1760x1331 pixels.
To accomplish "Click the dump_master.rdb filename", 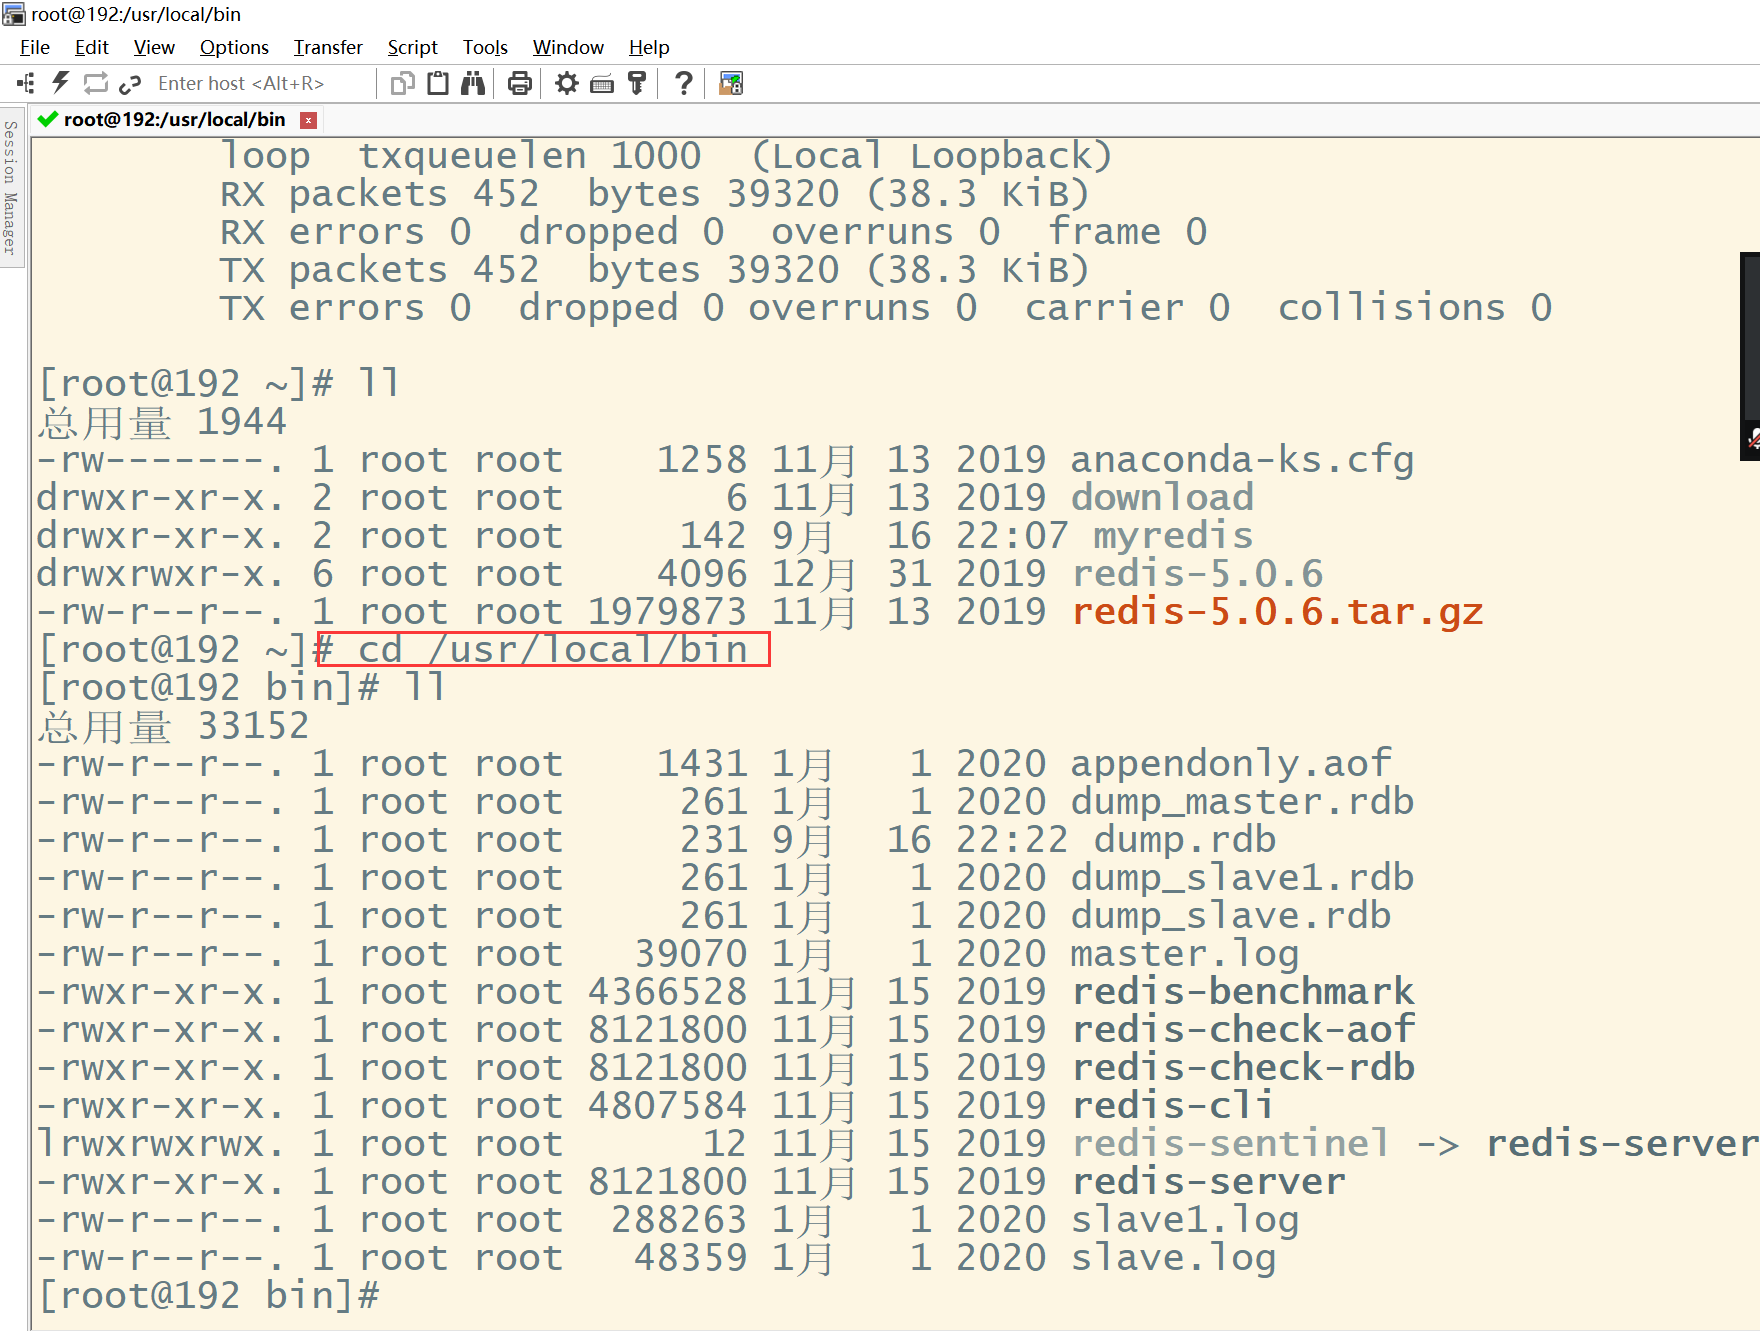I will (x=1242, y=801).
